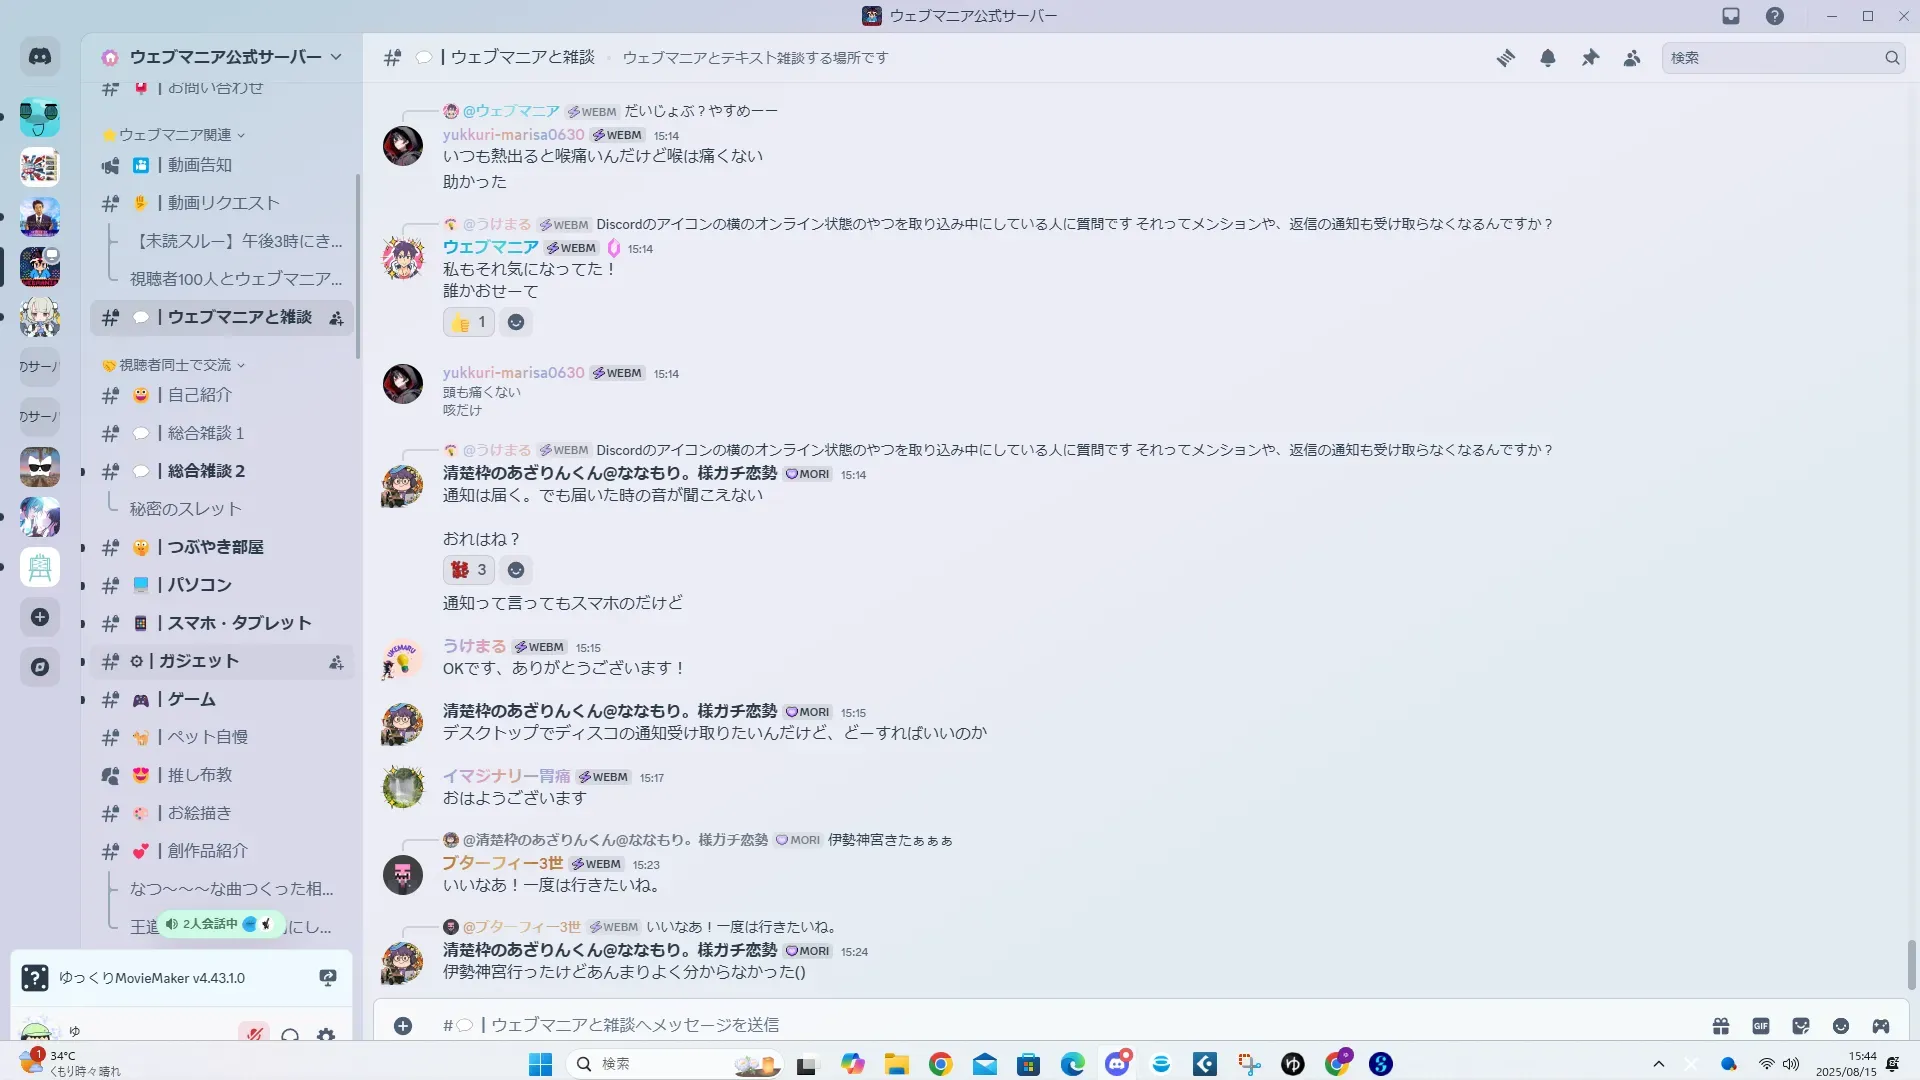
Task: Open notification bell settings for channel
Action: tap(1547, 58)
